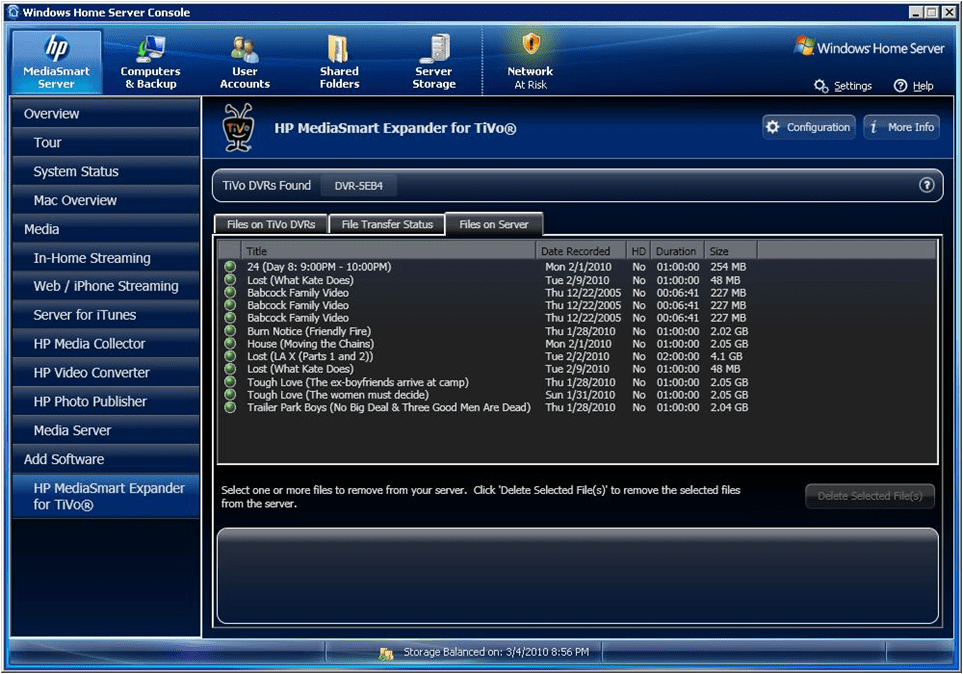963x674 pixels.
Task: Open HP Media Collector page
Action: (106, 344)
